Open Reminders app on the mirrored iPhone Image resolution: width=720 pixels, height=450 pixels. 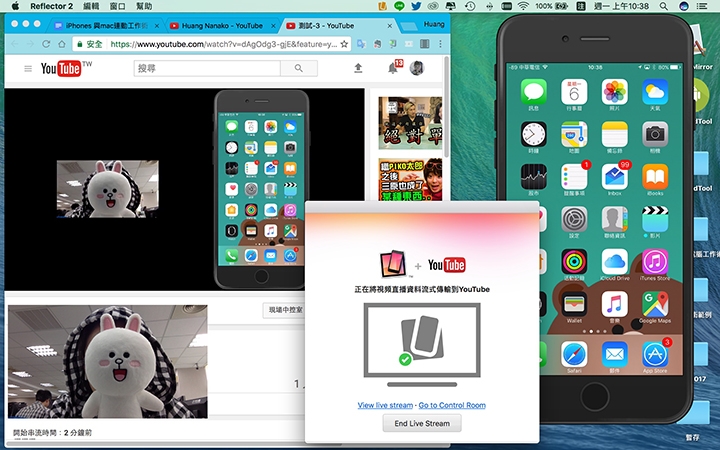[574, 177]
